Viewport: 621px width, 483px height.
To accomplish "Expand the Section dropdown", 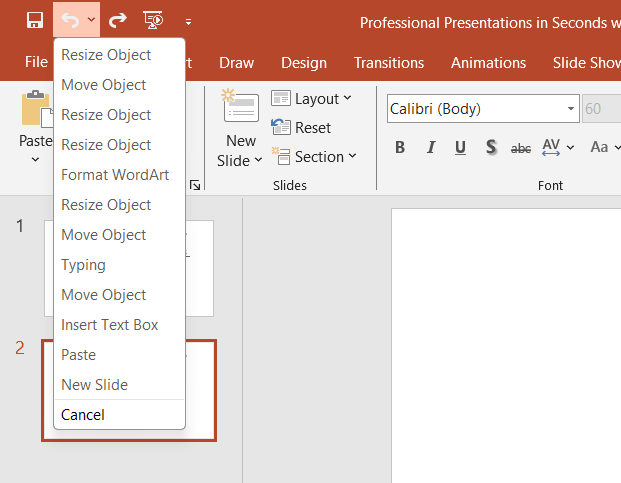I will [312, 157].
